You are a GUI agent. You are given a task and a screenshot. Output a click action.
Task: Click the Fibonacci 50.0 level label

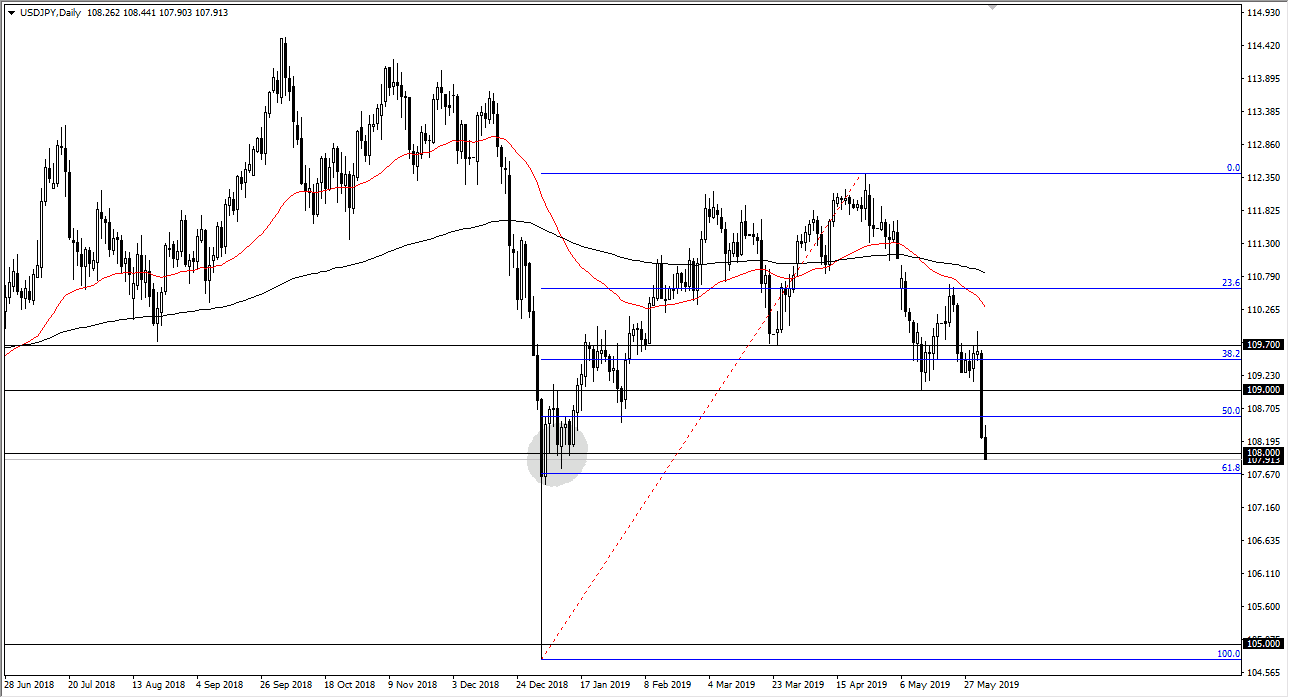pyautogui.click(x=1231, y=411)
